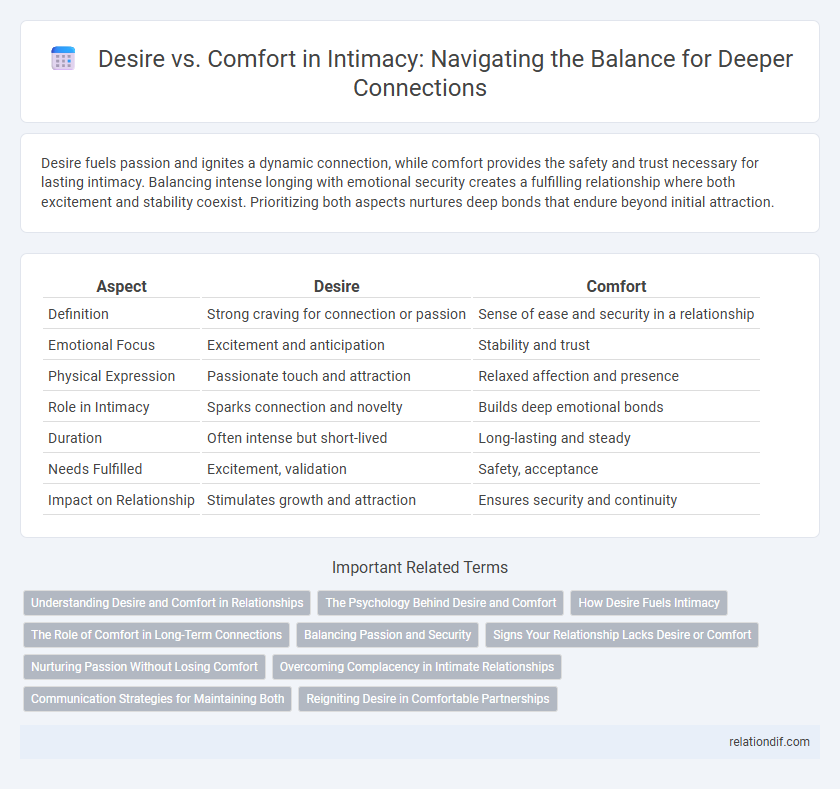
Task: Click the calendar grid icon beside the title
Action: pyautogui.click(x=63, y=59)
